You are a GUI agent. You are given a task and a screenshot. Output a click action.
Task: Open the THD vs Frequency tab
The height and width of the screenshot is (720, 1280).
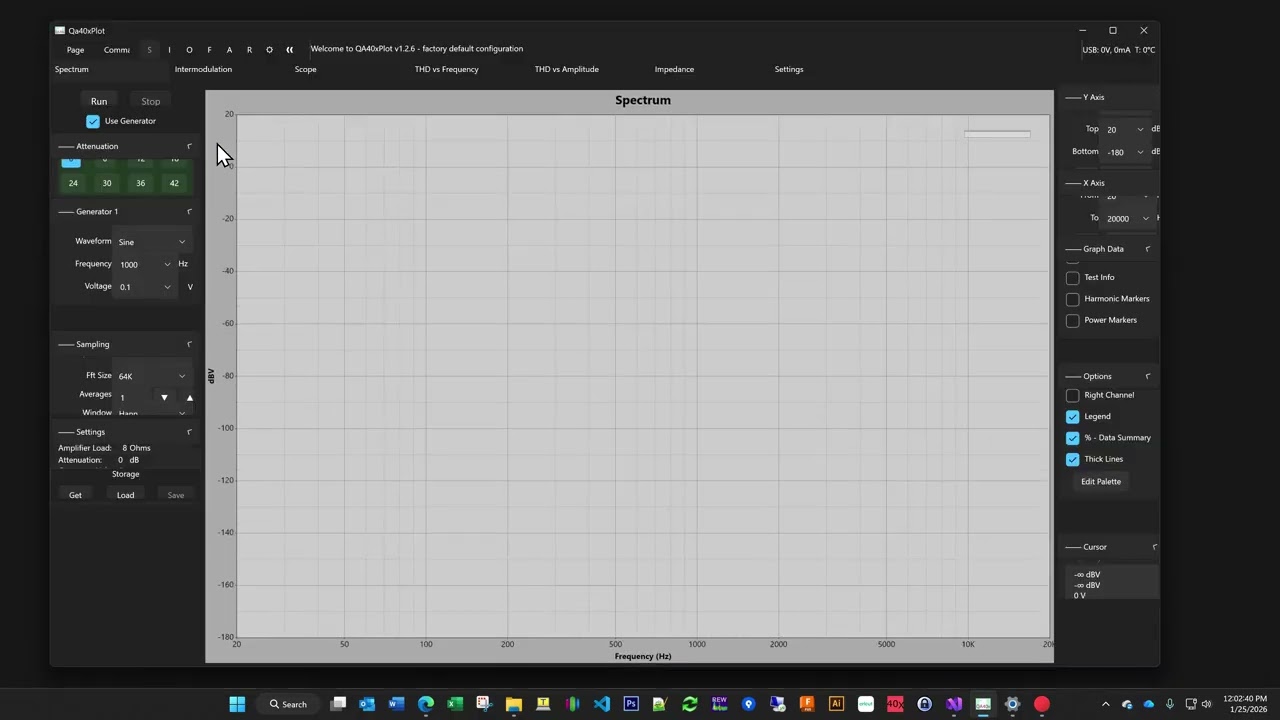446,69
